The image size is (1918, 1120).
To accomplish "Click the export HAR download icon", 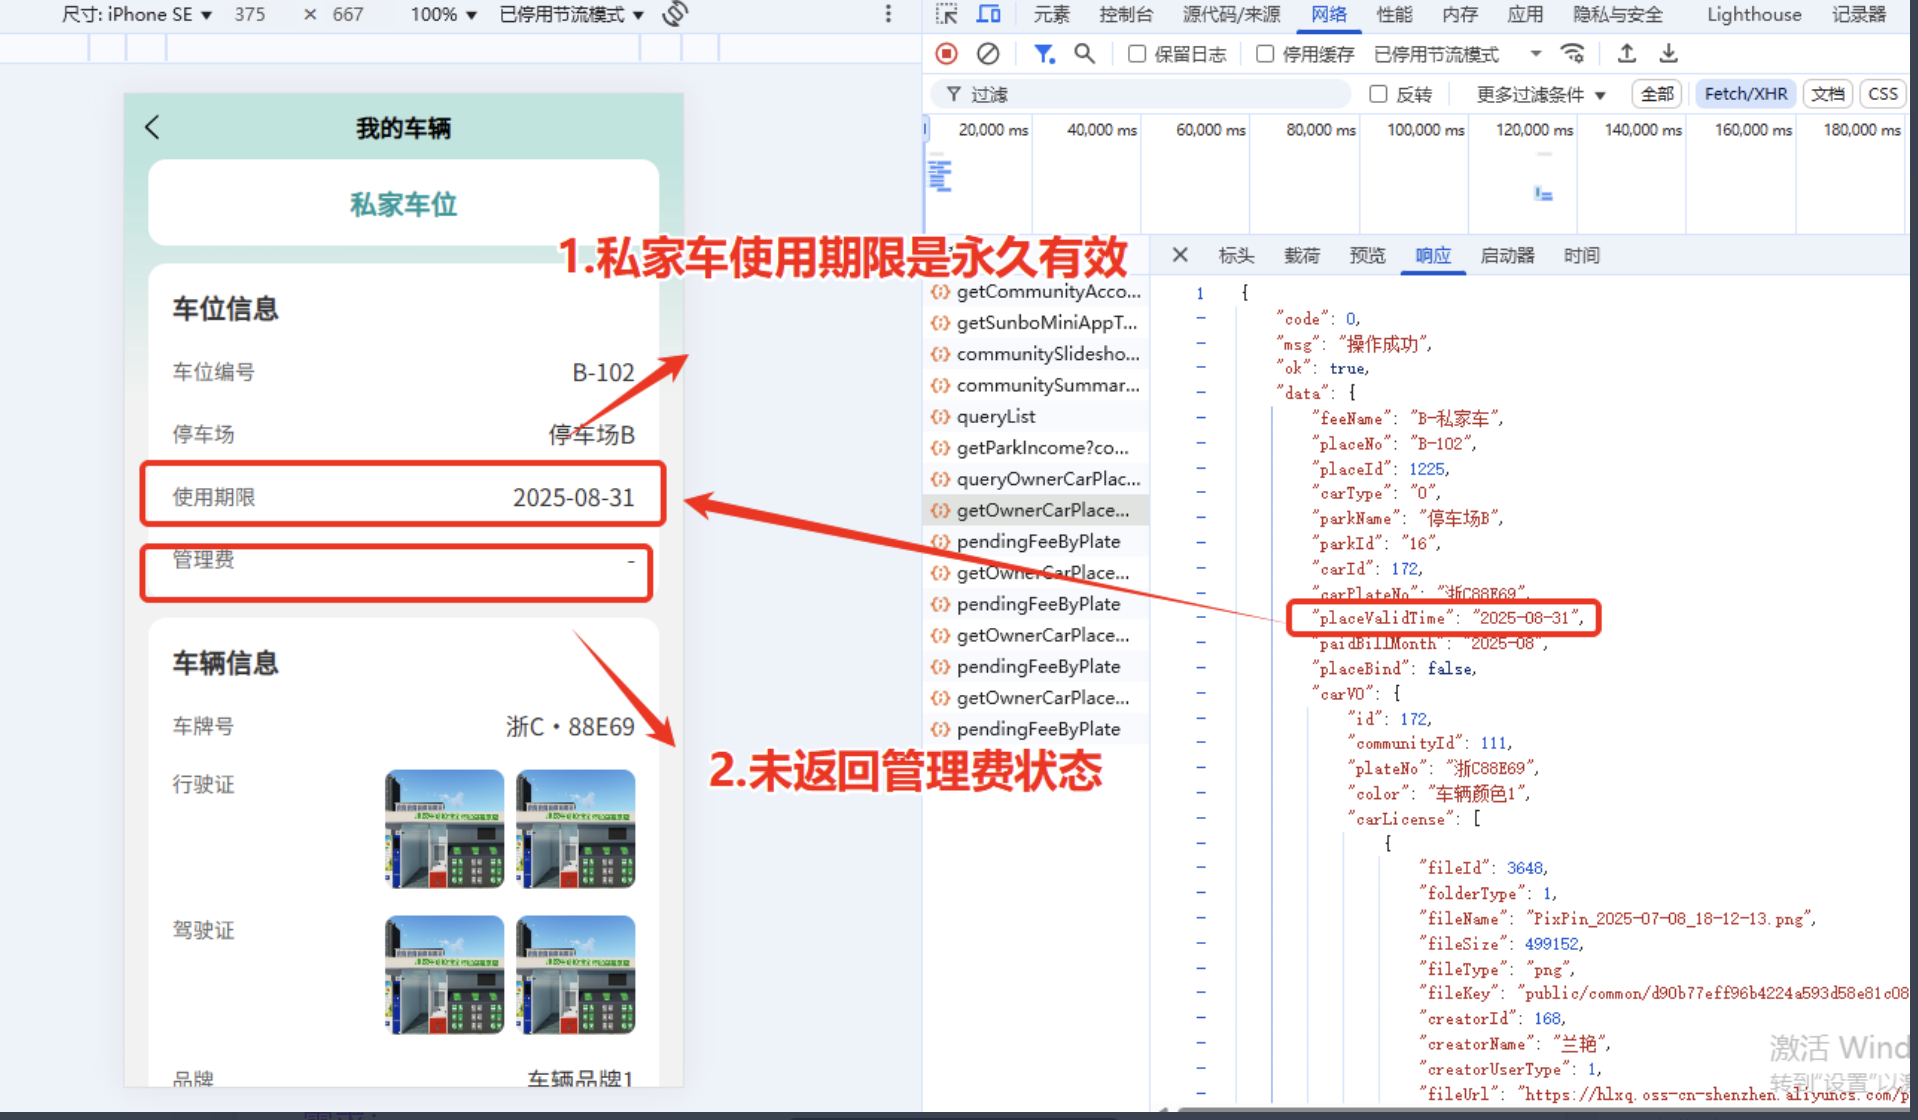I will point(1668,54).
